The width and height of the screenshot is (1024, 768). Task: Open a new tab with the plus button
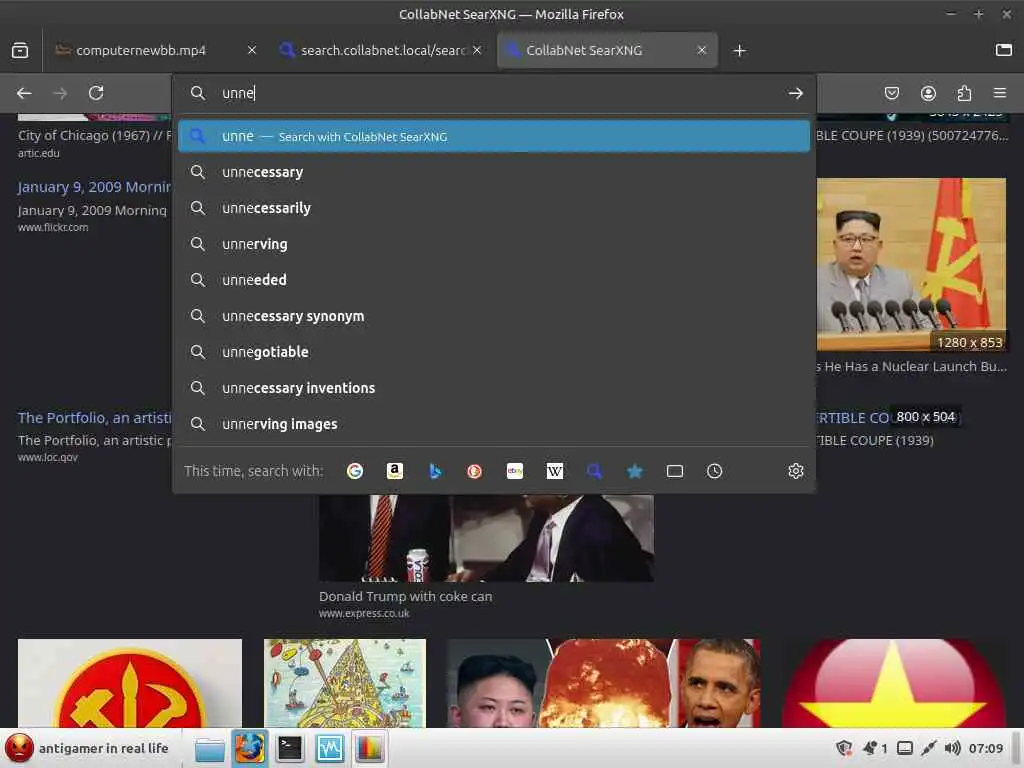(739, 50)
